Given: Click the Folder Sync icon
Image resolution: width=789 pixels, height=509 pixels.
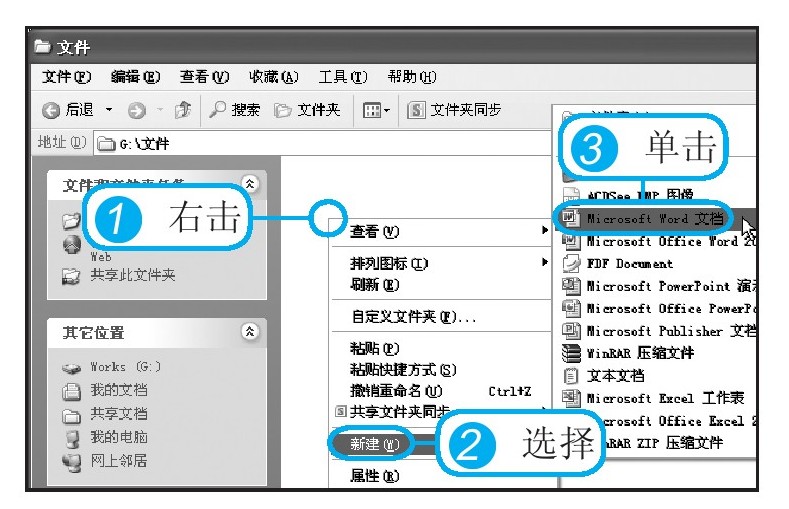Looking at the screenshot, I should pos(416,110).
